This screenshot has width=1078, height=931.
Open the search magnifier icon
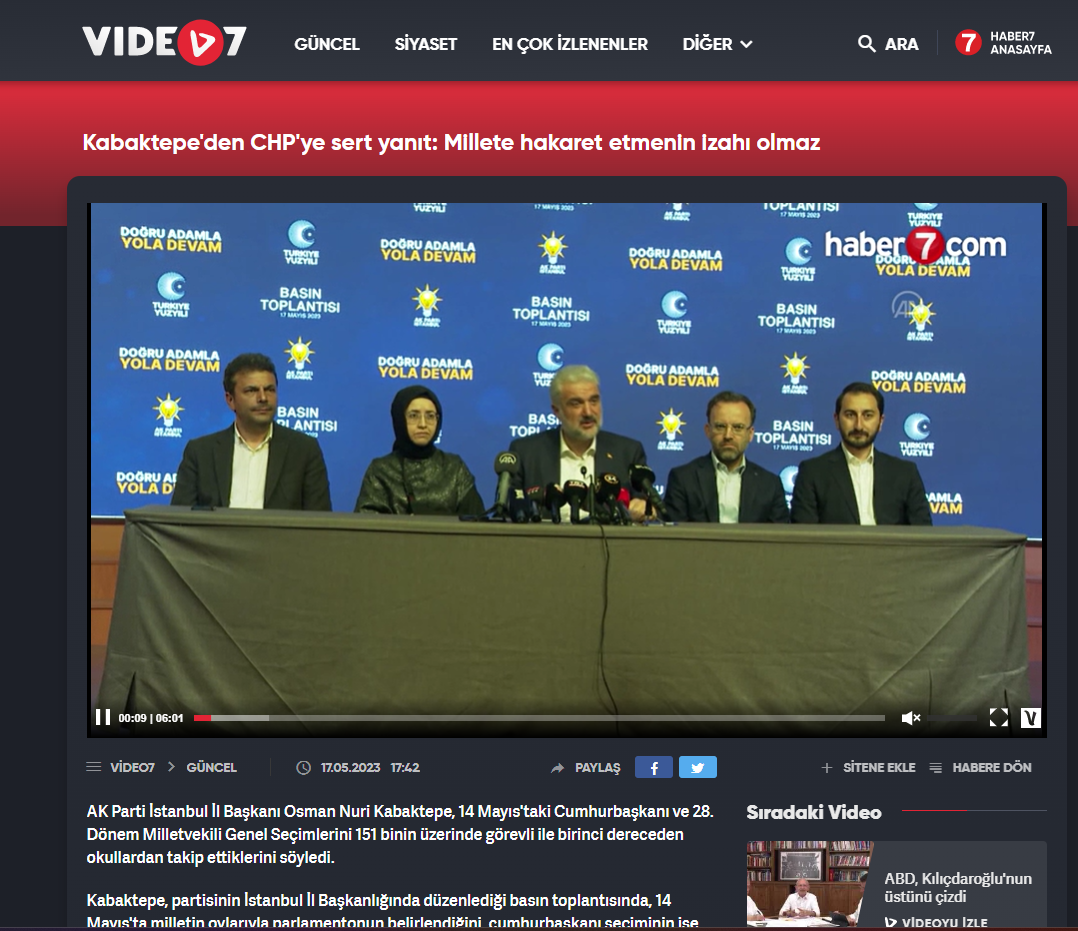(x=867, y=44)
